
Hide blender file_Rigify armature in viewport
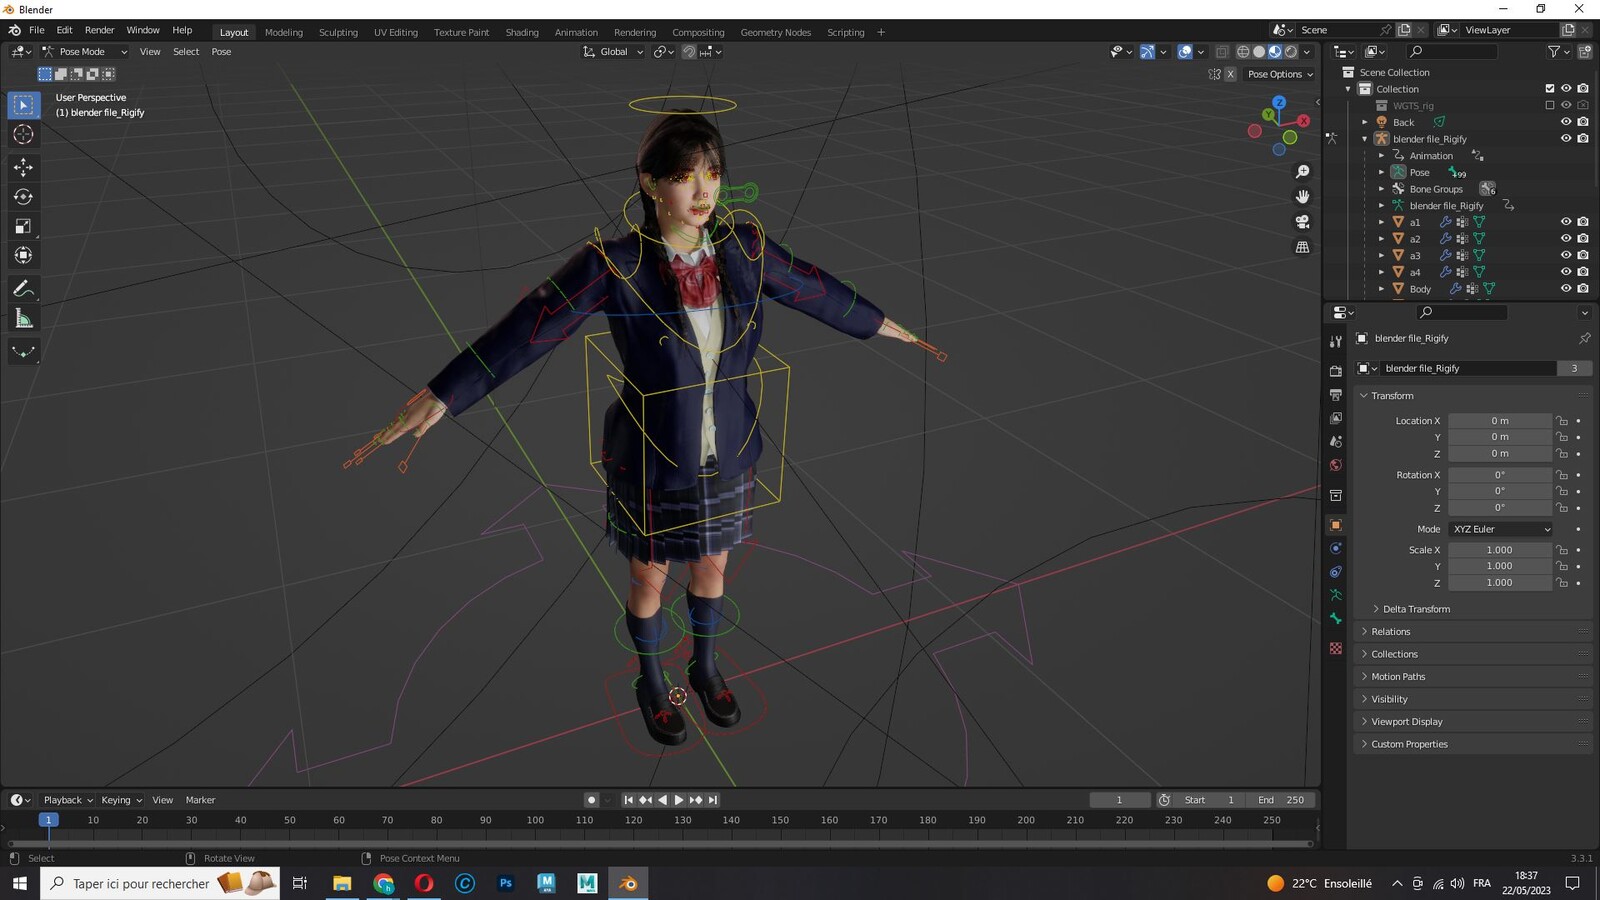1566,139
